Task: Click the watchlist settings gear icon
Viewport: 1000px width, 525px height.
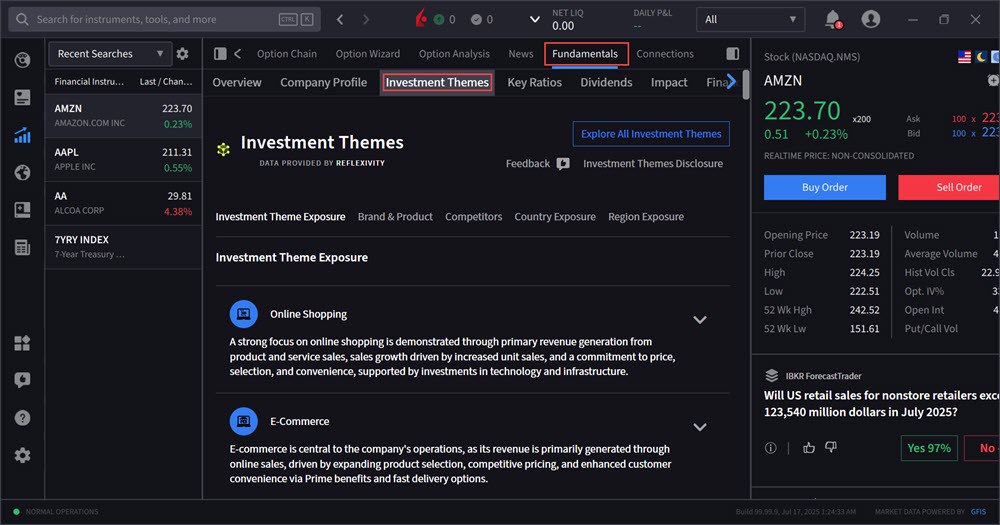Action: point(182,54)
